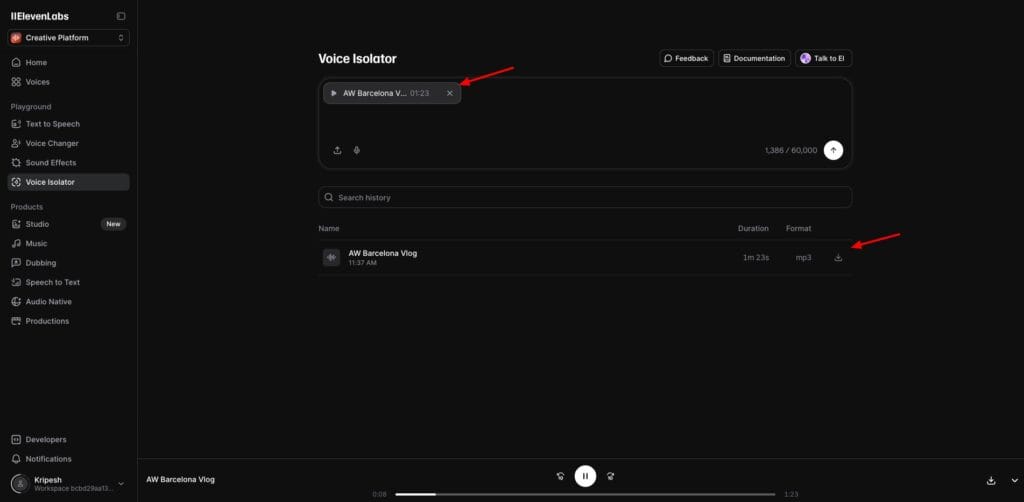Screen dimensions: 1024x502
Task: Expand the Kripesh workspace account menu
Action: (121, 483)
